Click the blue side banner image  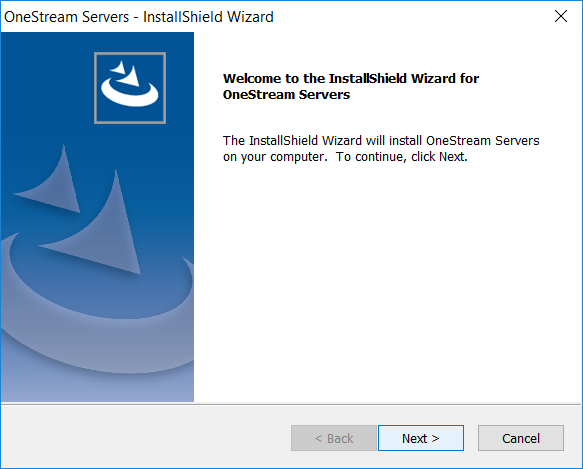point(97,217)
